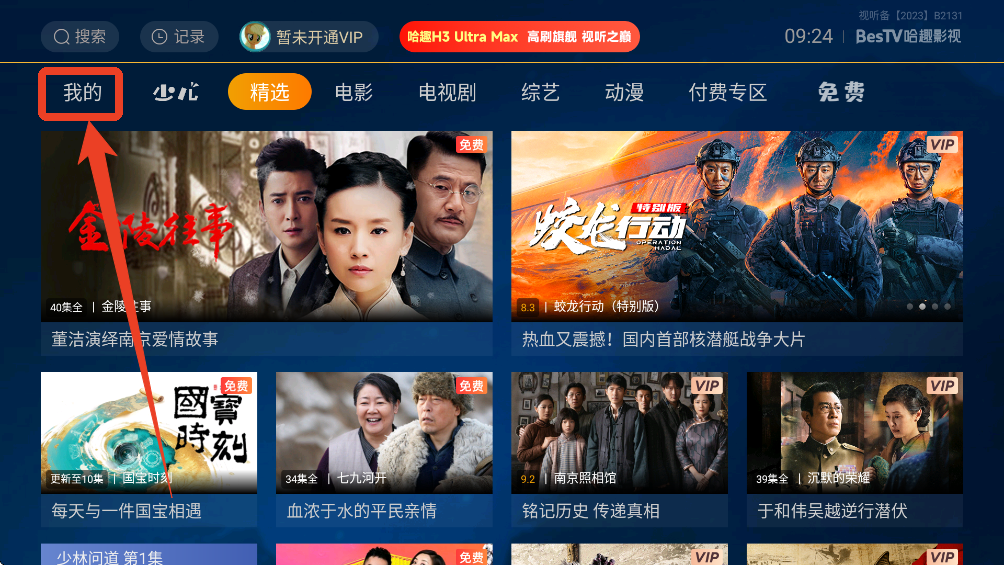Select the stylized 少儿 kids logo tab
Viewport: 1004px width, 565px height.
pos(175,92)
